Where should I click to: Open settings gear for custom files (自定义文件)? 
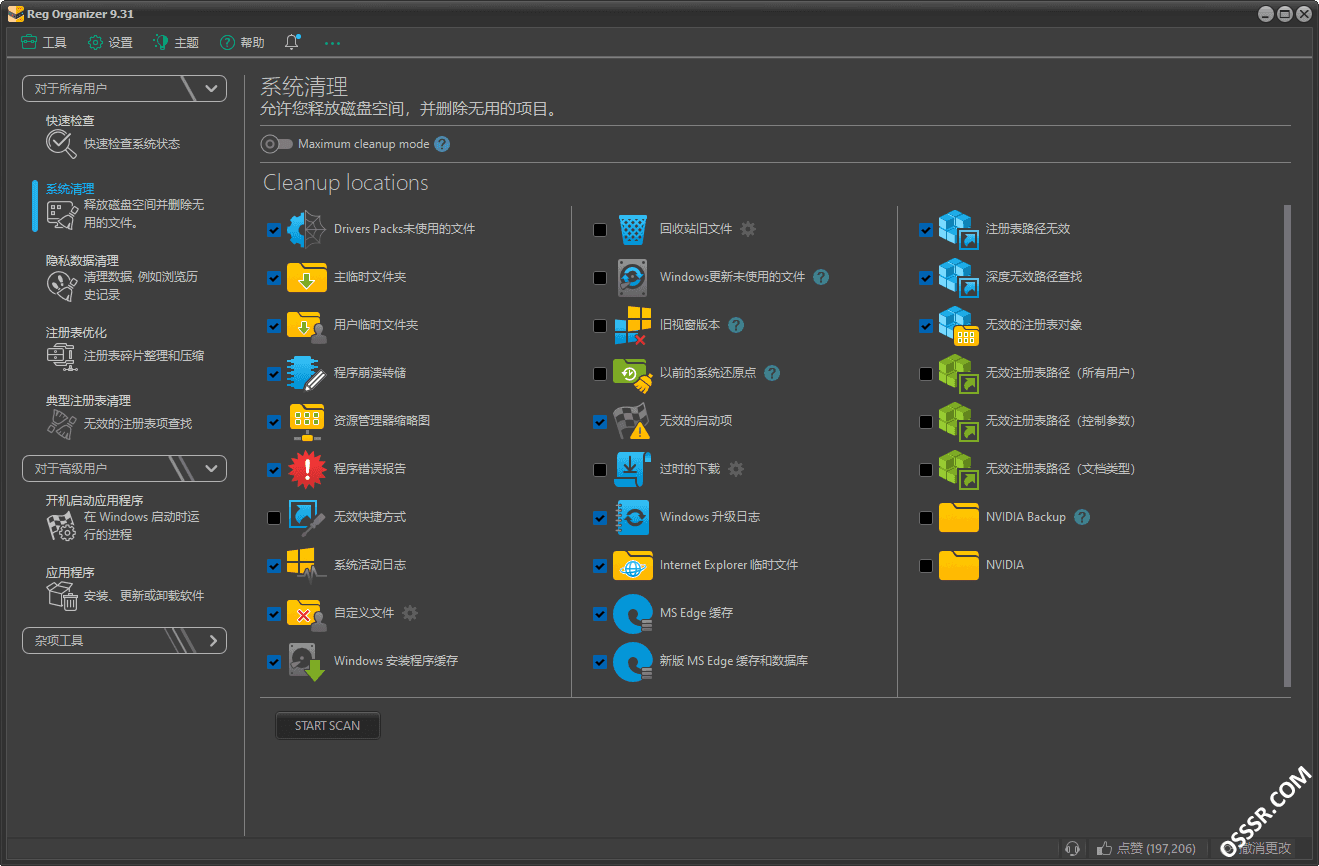coord(410,613)
